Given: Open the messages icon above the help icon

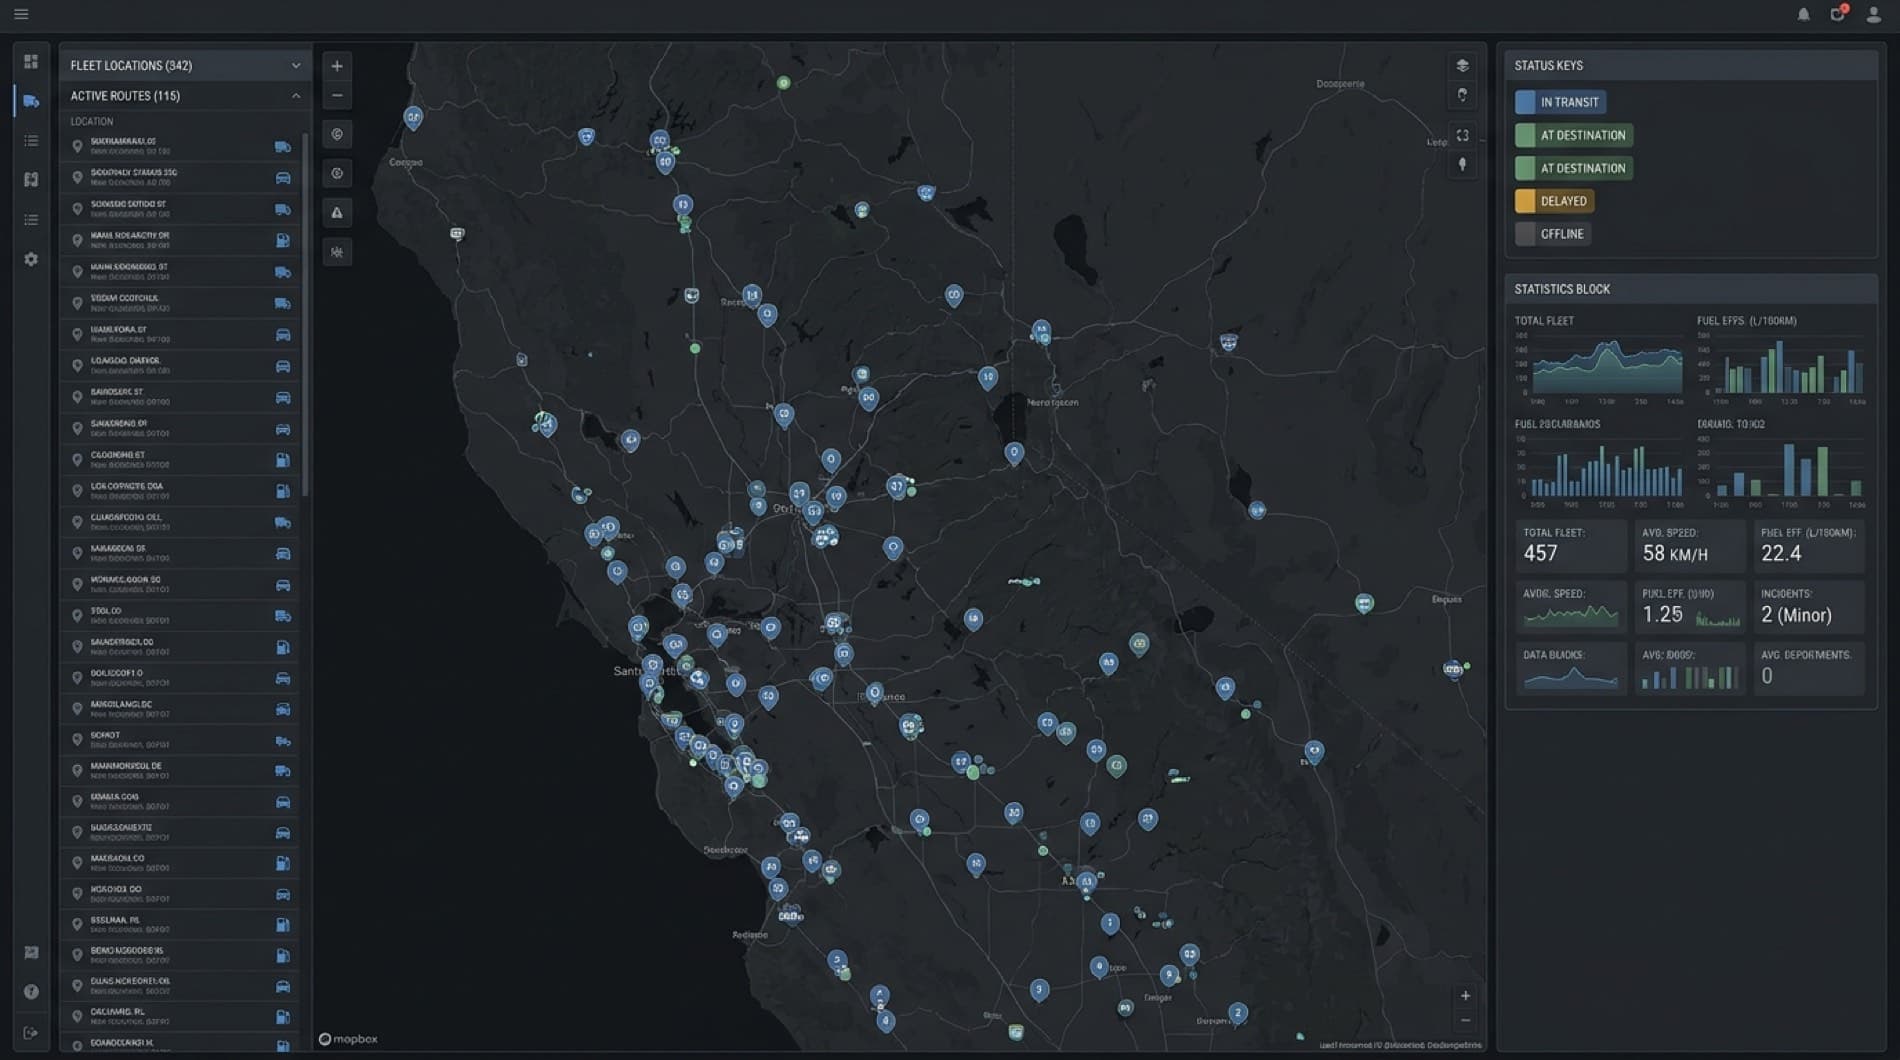Looking at the screenshot, I should (x=31, y=953).
